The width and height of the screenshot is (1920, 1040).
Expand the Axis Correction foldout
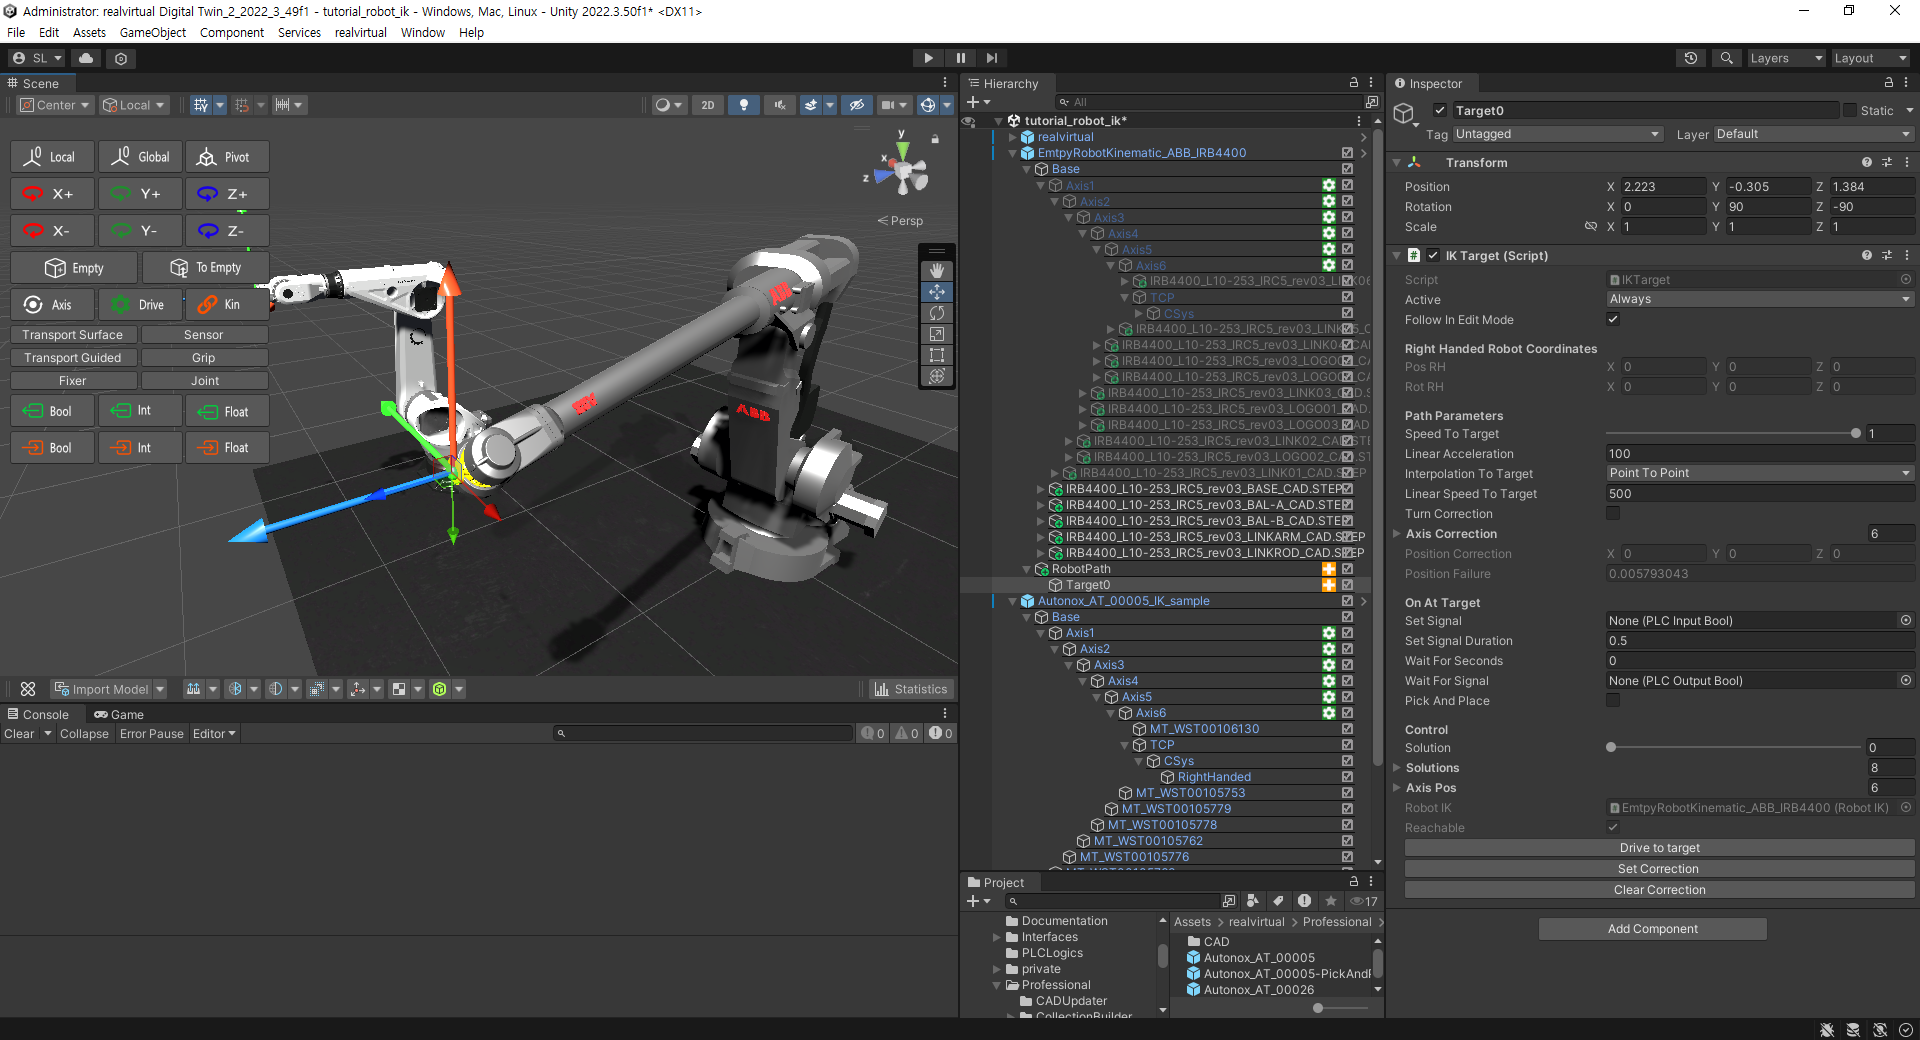(1398, 534)
